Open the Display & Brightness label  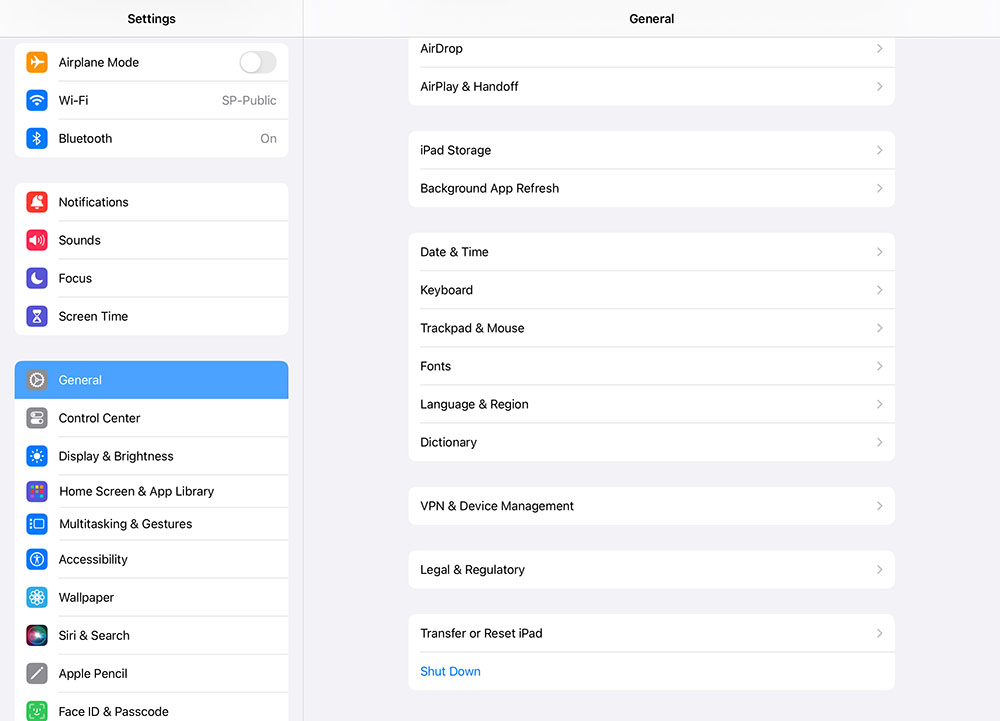(116, 456)
